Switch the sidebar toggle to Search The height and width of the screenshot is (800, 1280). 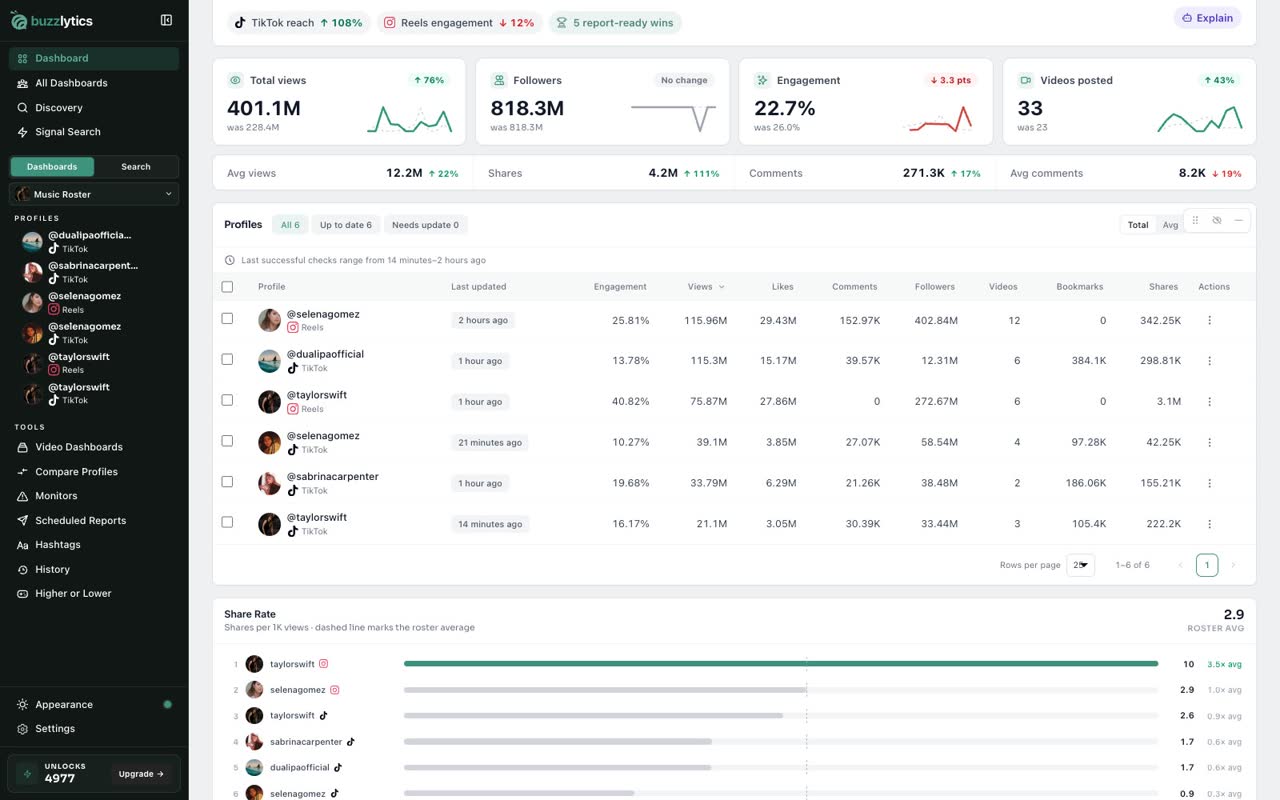[136, 167]
